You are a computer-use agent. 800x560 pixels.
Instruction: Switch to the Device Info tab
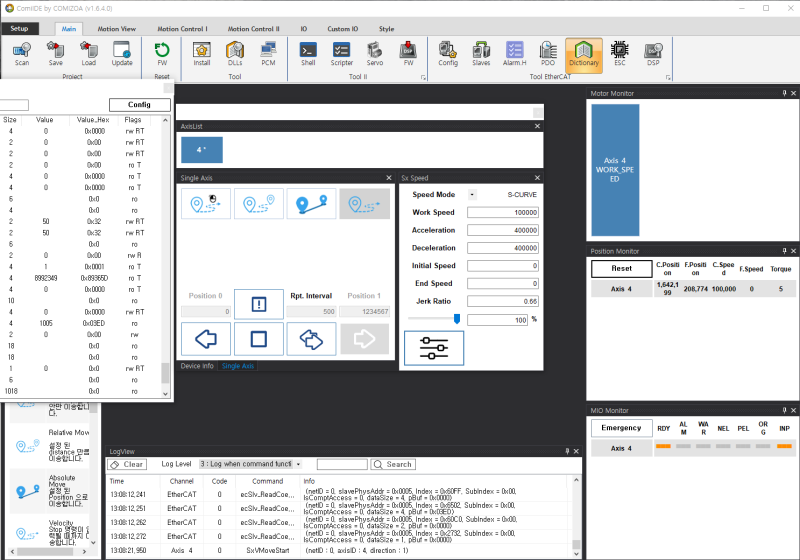point(196,366)
